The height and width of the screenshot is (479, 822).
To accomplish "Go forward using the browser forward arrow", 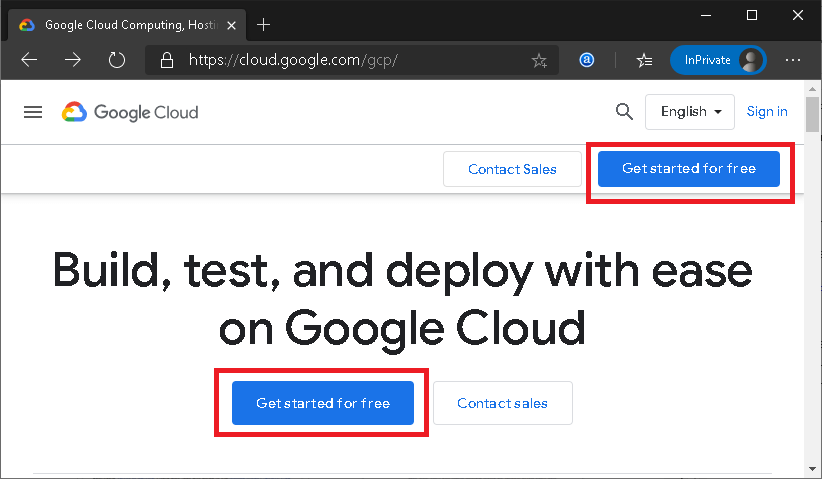I will (x=73, y=60).
